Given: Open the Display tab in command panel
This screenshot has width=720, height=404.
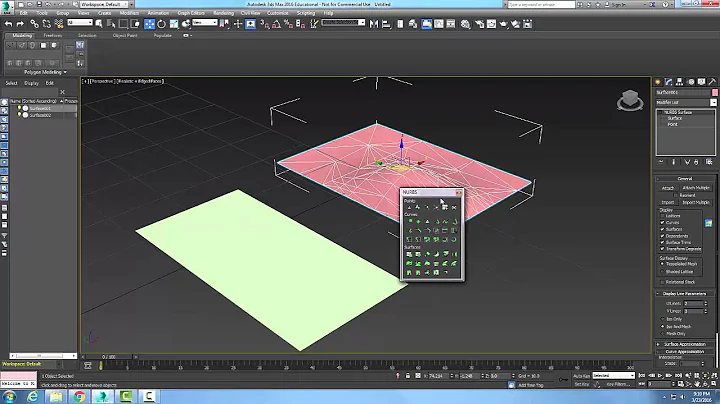Looking at the screenshot, I should [x=702, y=82].
